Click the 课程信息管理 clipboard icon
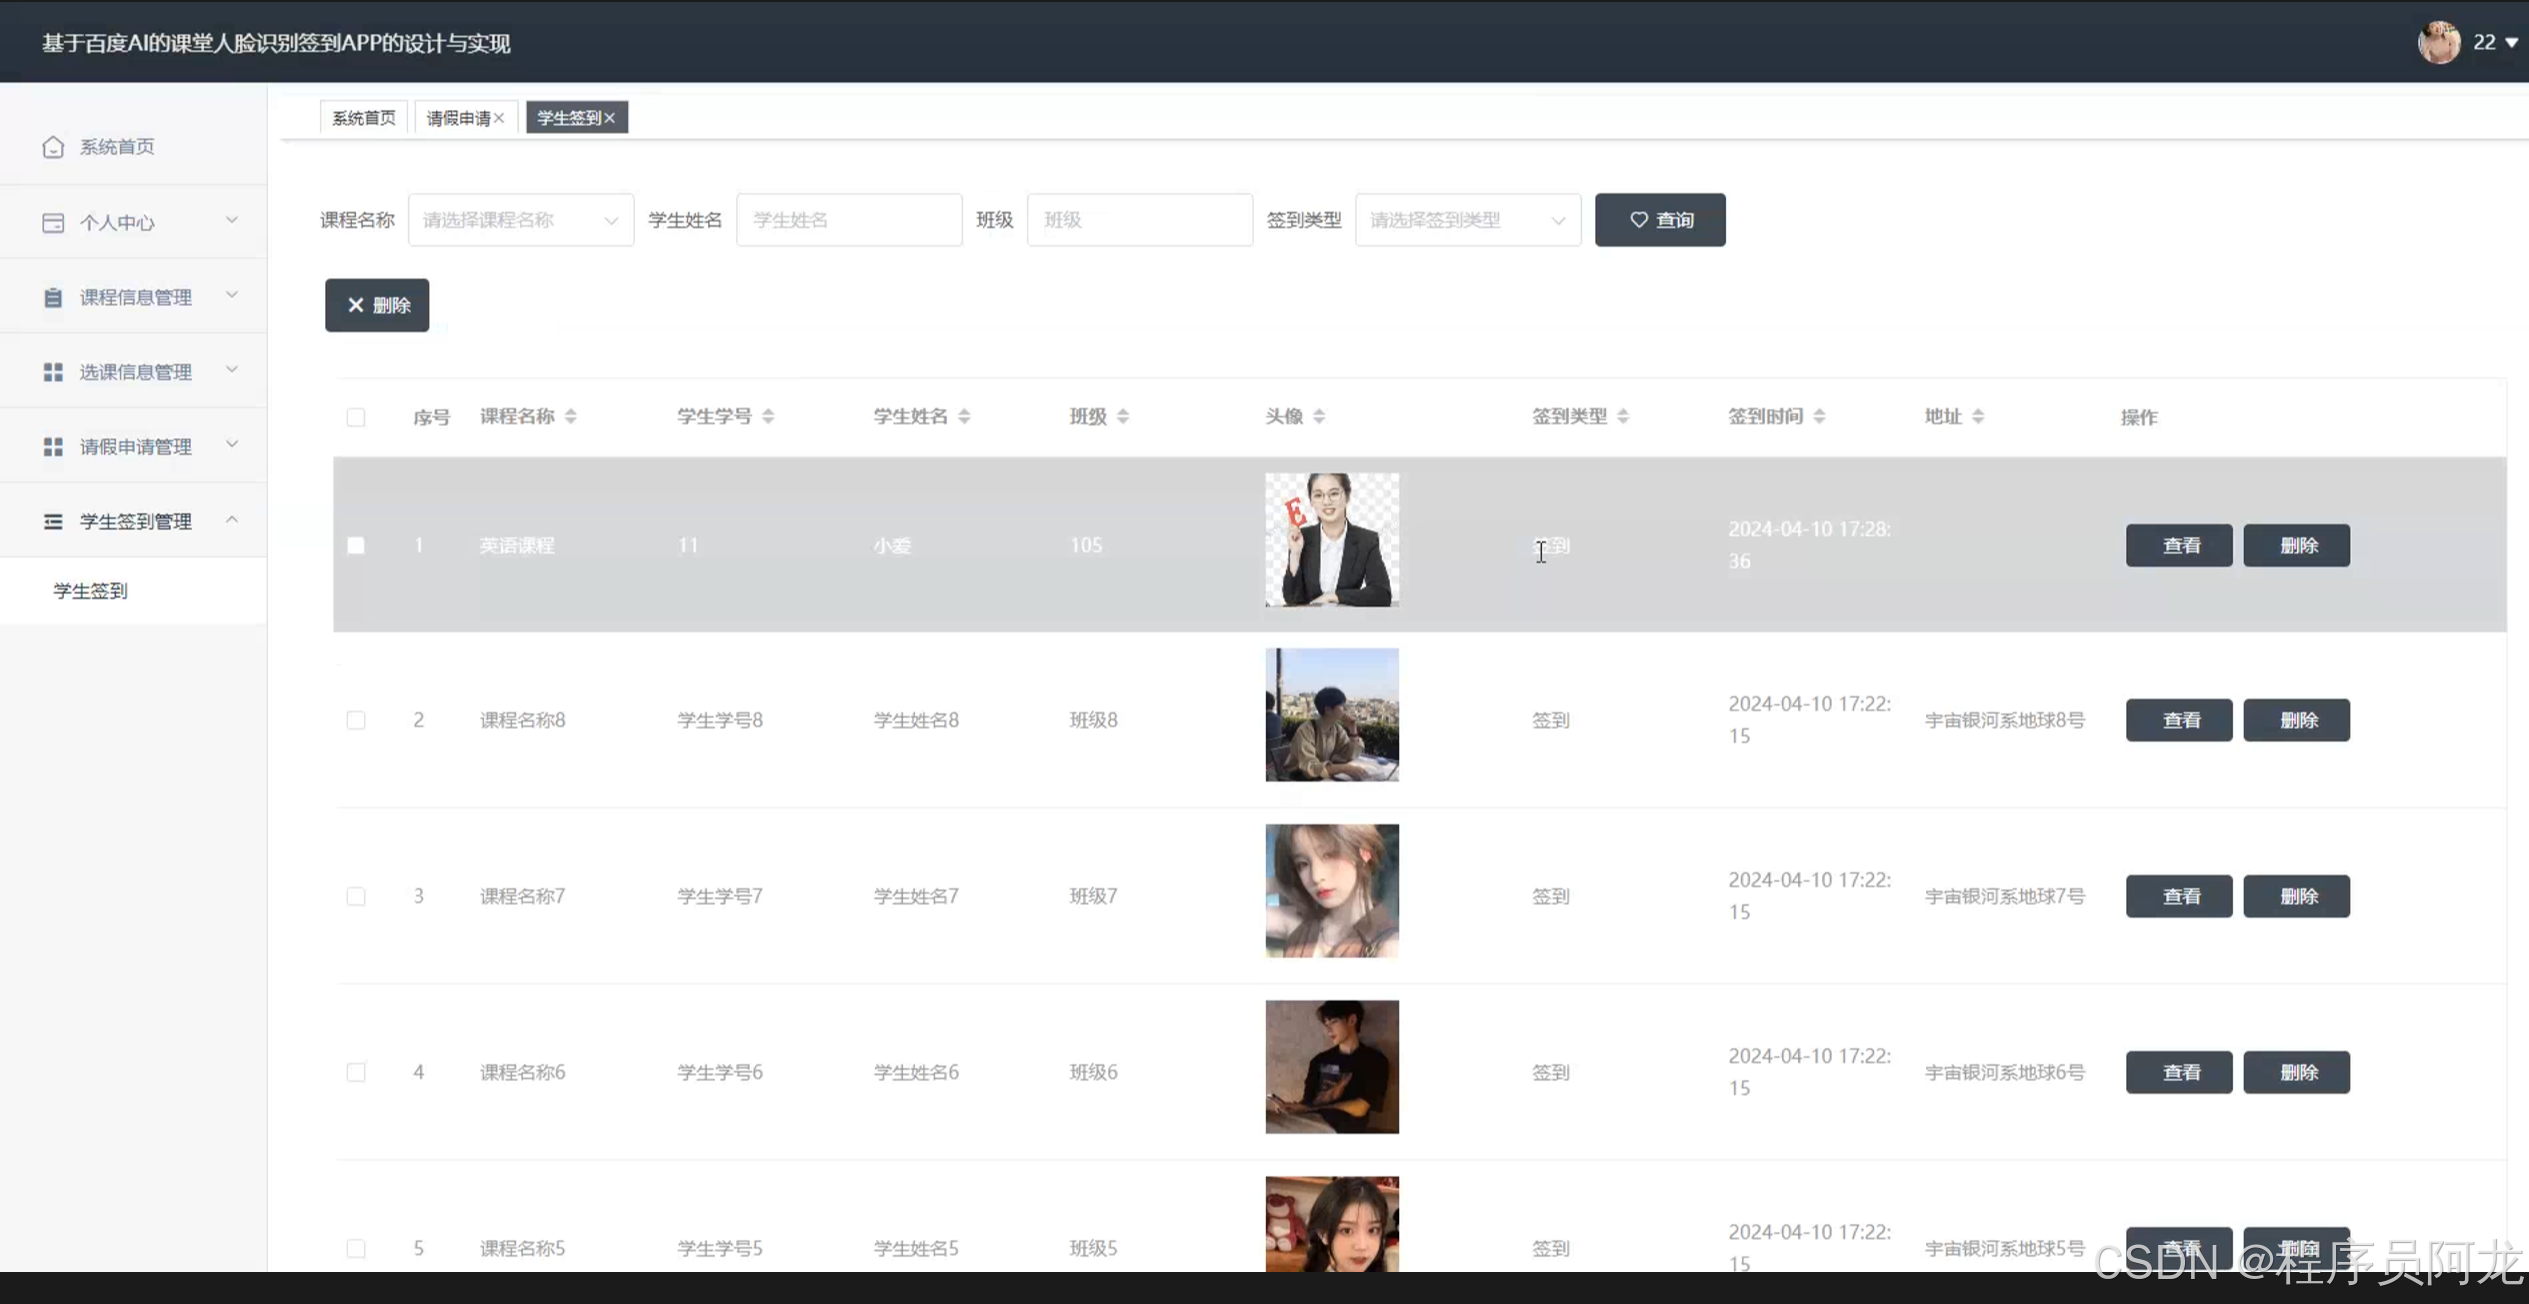The image size is (2529, 1304). [53, 297]
